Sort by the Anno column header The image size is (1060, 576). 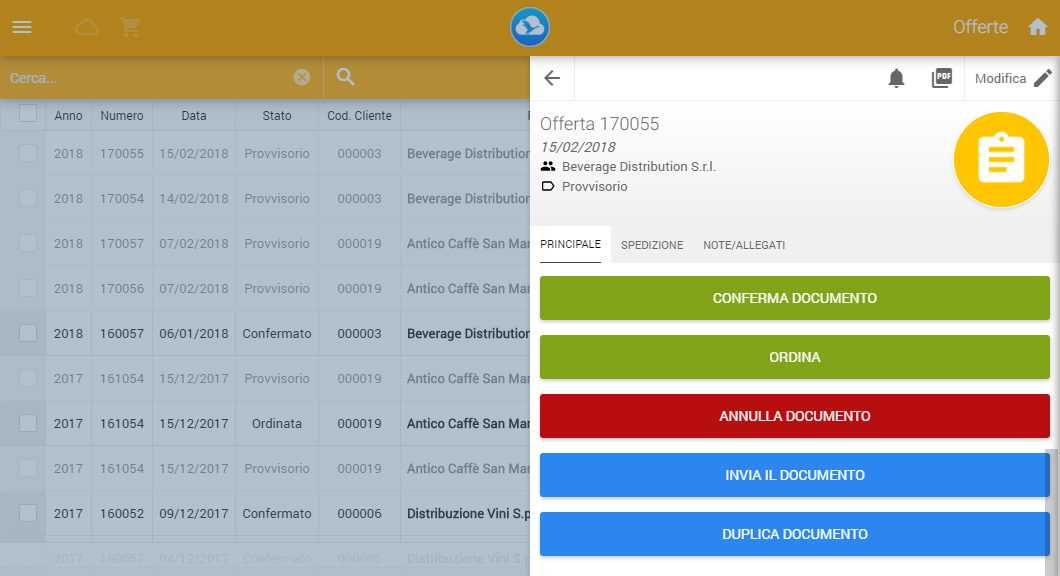pos(68,116)
